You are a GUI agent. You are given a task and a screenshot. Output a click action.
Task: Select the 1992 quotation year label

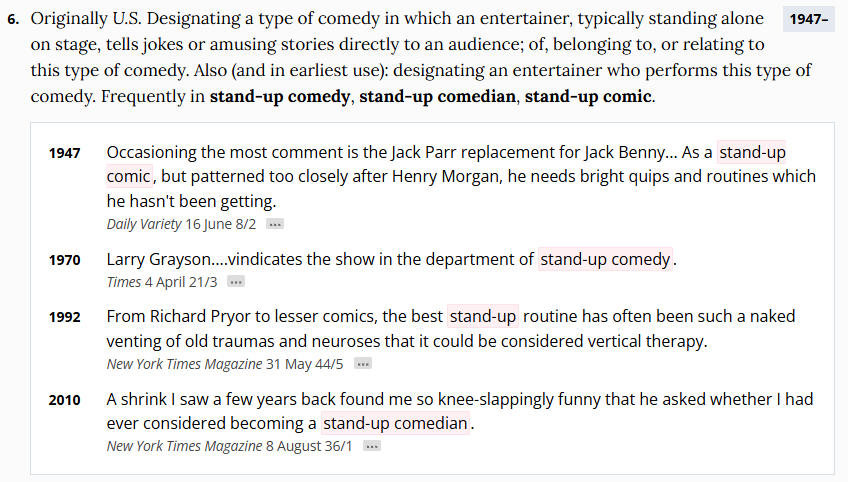(x=65, y=317)
